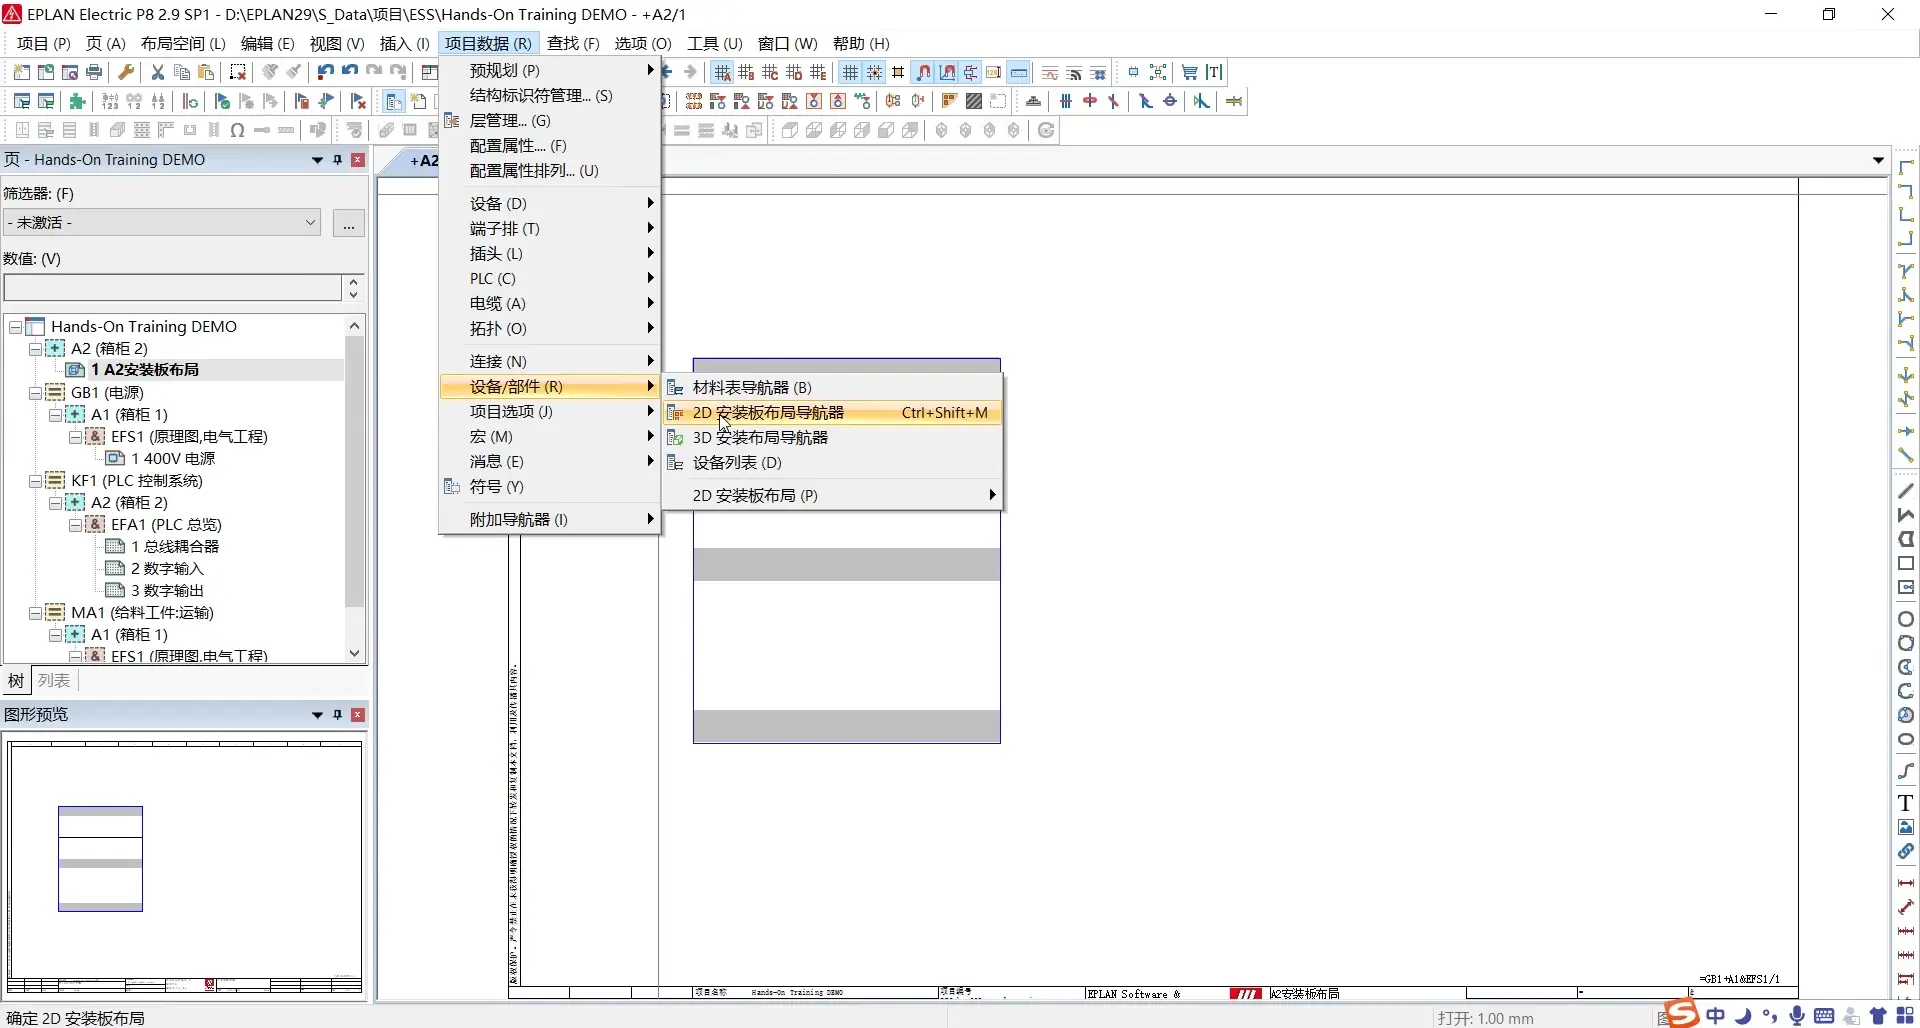
Task: Open 3D 安装板布局导航器 menu item
Action: pos(832,438)
